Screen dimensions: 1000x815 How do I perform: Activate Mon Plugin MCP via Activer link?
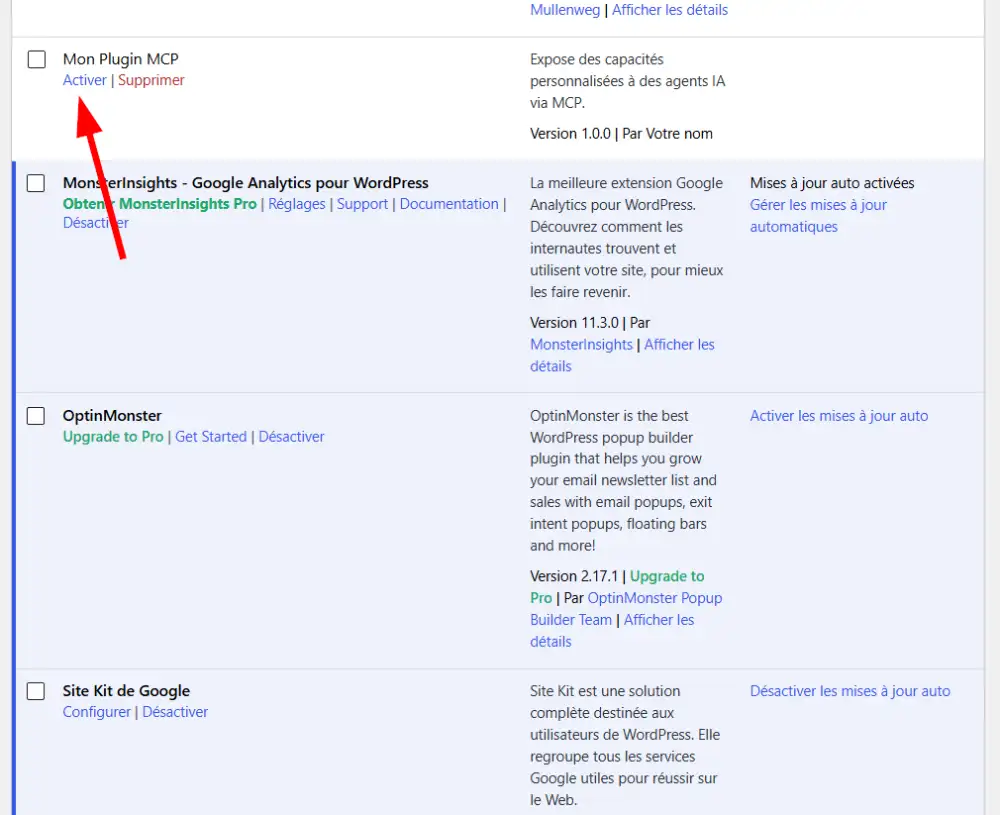pyautogui.click(x=85, y=80)
